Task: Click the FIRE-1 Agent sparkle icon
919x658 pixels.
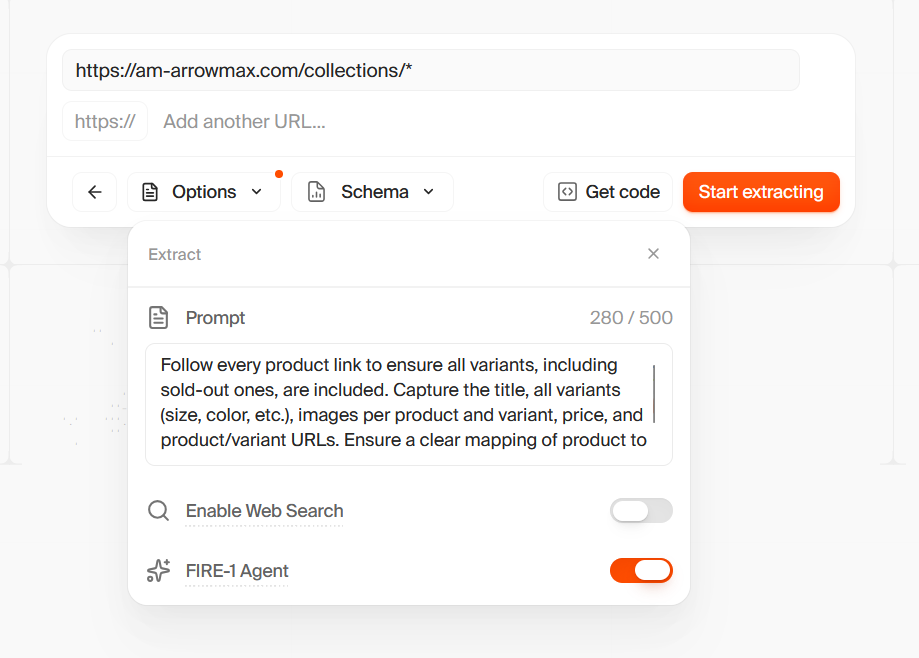Action: point(158,571)
